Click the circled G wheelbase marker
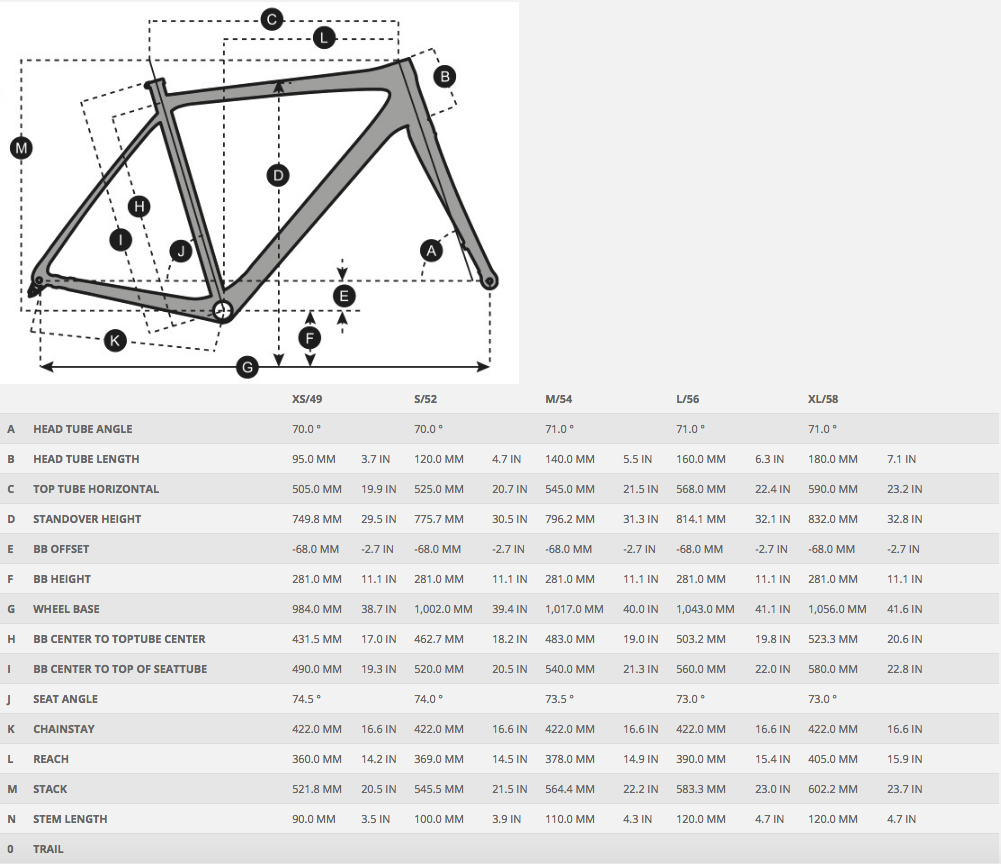This screenshot has width=1001, height=864. (247, 367)
